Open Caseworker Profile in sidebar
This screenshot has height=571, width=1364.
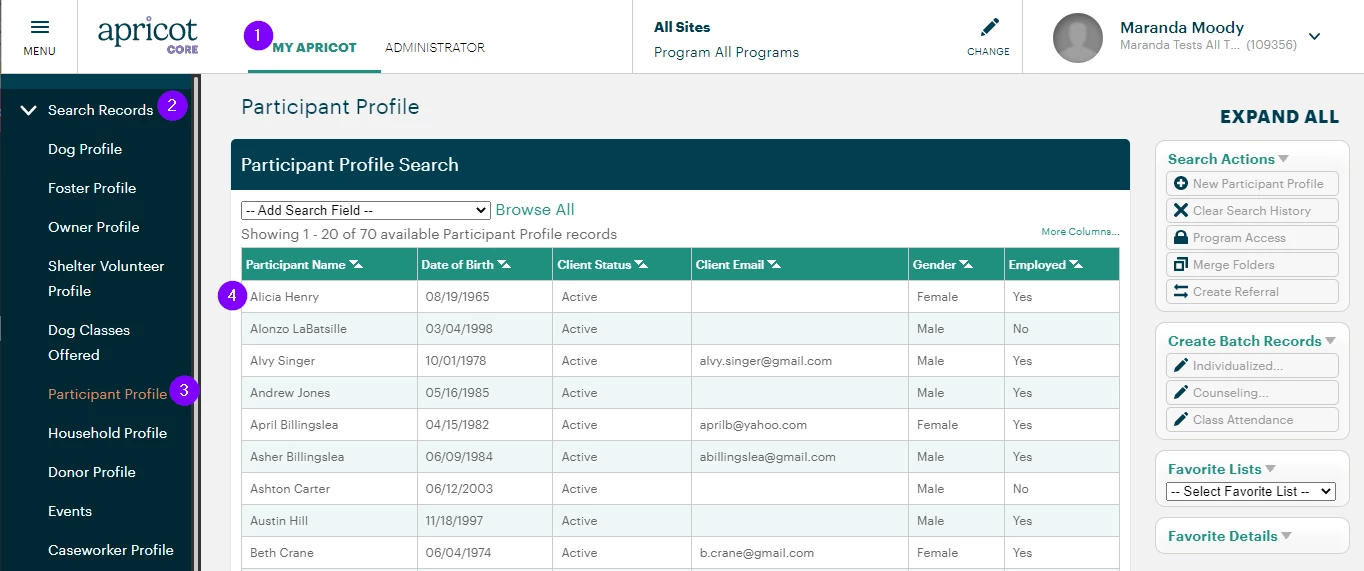click(x=111, y=550)
